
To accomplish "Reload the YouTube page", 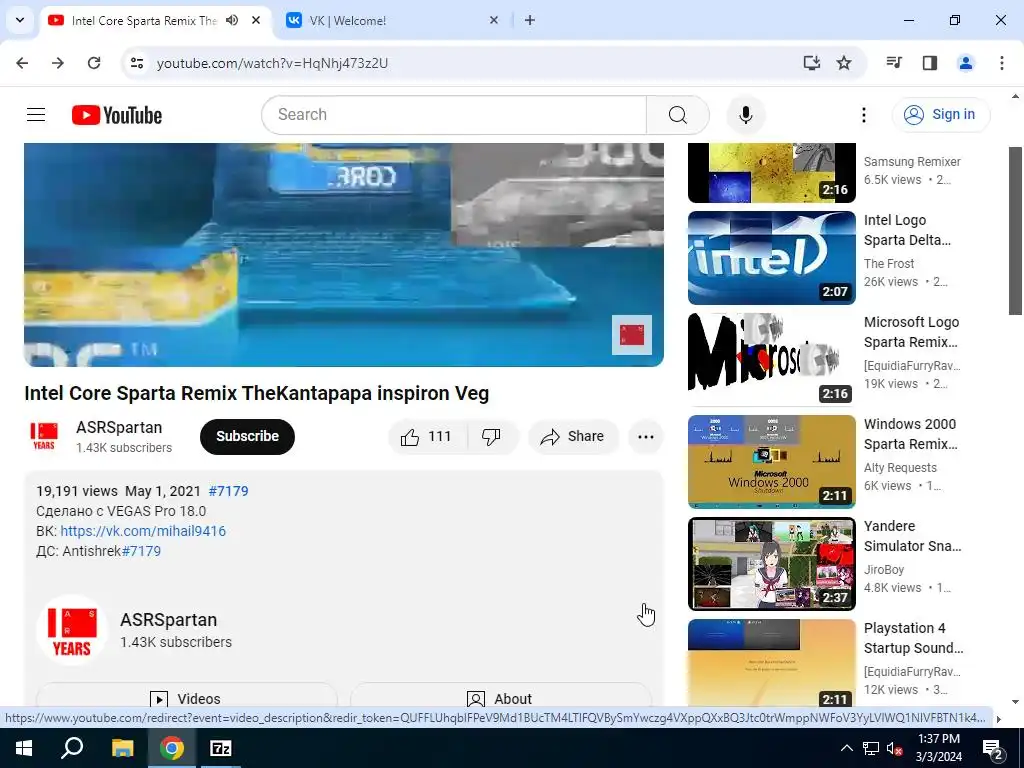I will [x=94, y=63].
